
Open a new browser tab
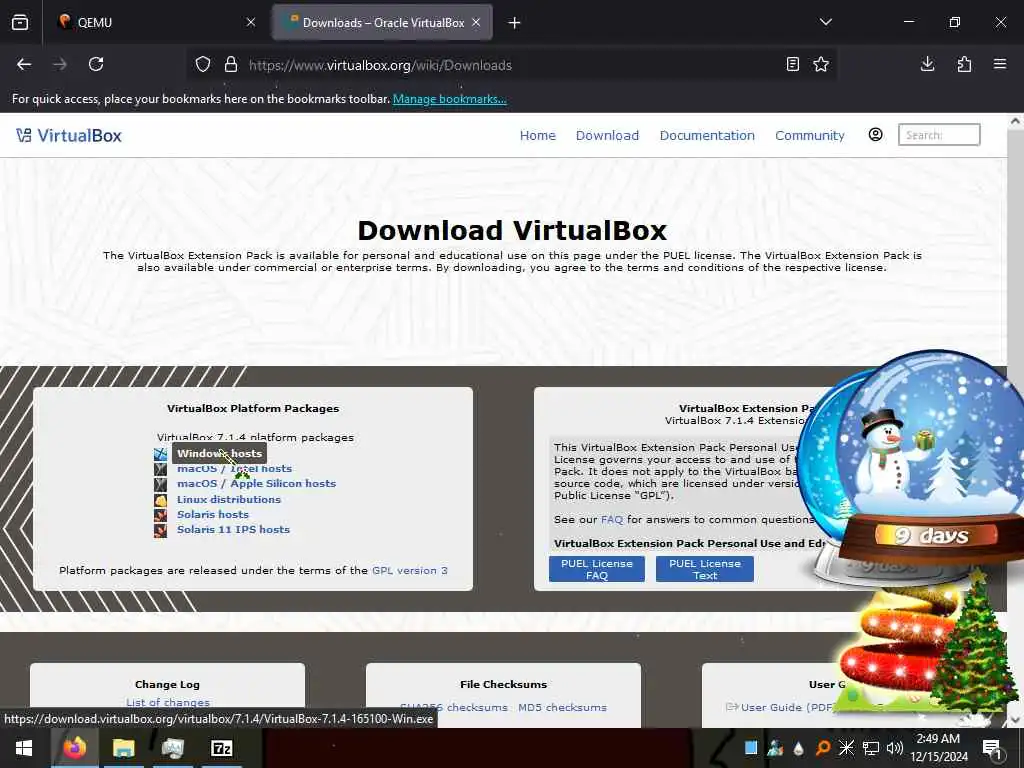(514, 23)
